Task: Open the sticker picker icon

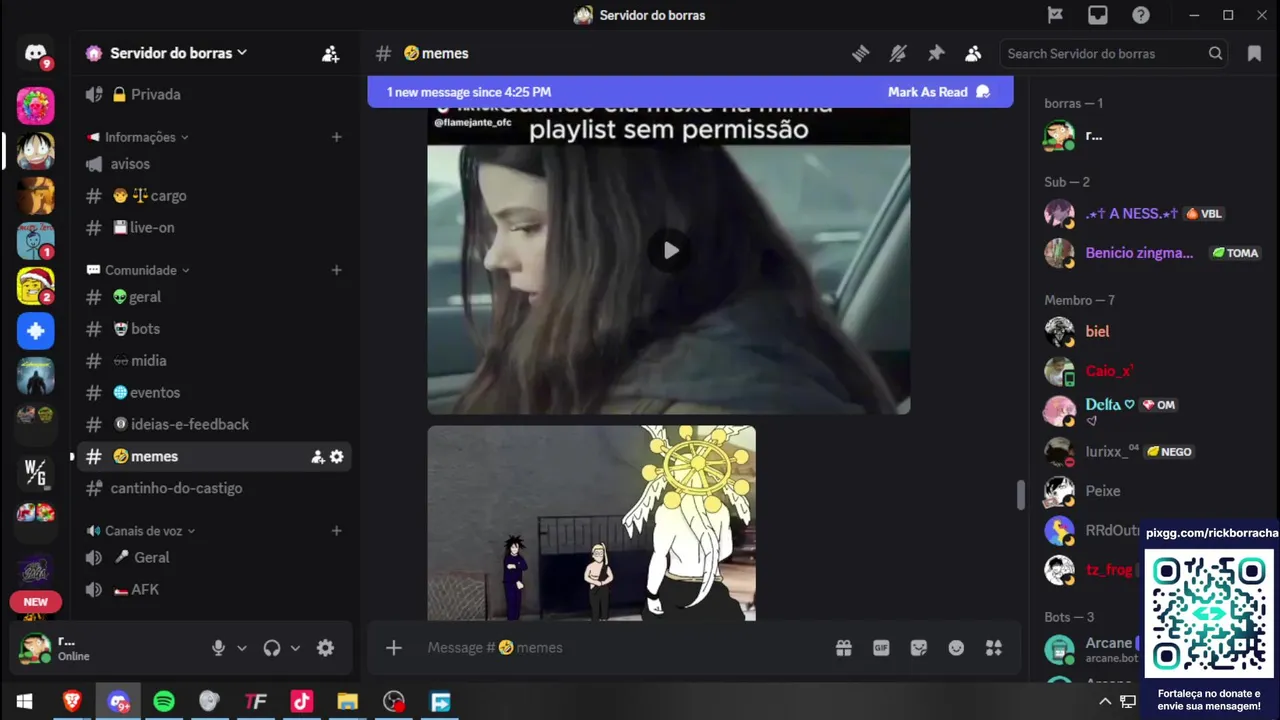Action: tap(919, 648)
